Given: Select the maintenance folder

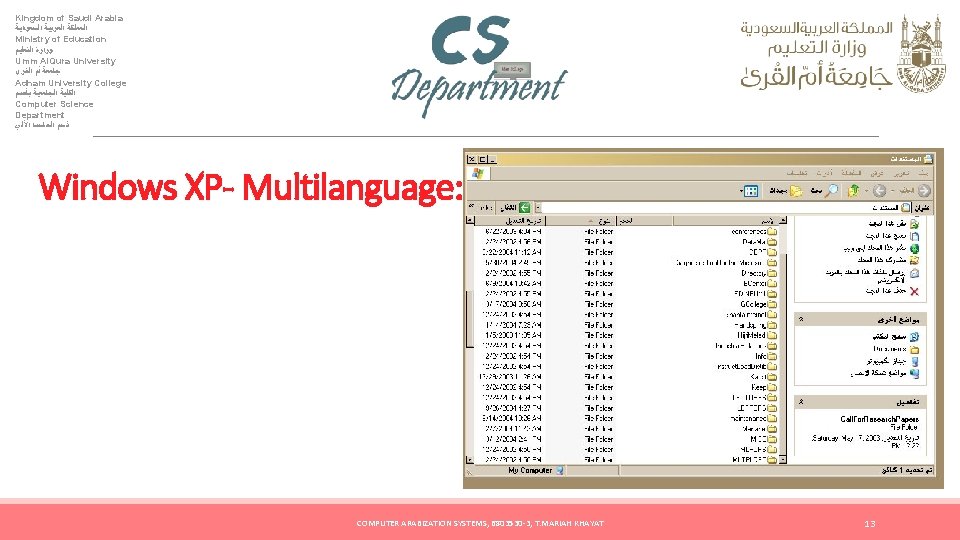Looking at the screenshot, I should click(754, 418).
